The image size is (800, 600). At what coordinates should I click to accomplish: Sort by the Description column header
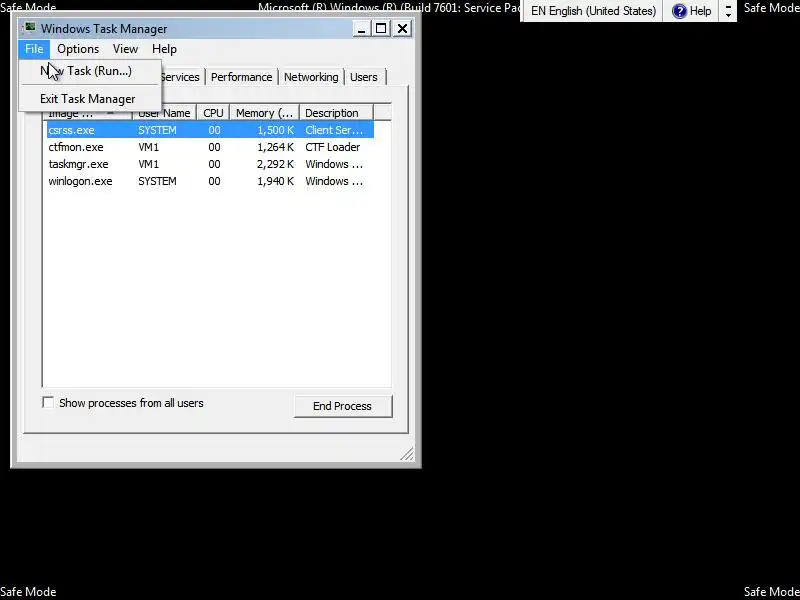coord(336,113)
